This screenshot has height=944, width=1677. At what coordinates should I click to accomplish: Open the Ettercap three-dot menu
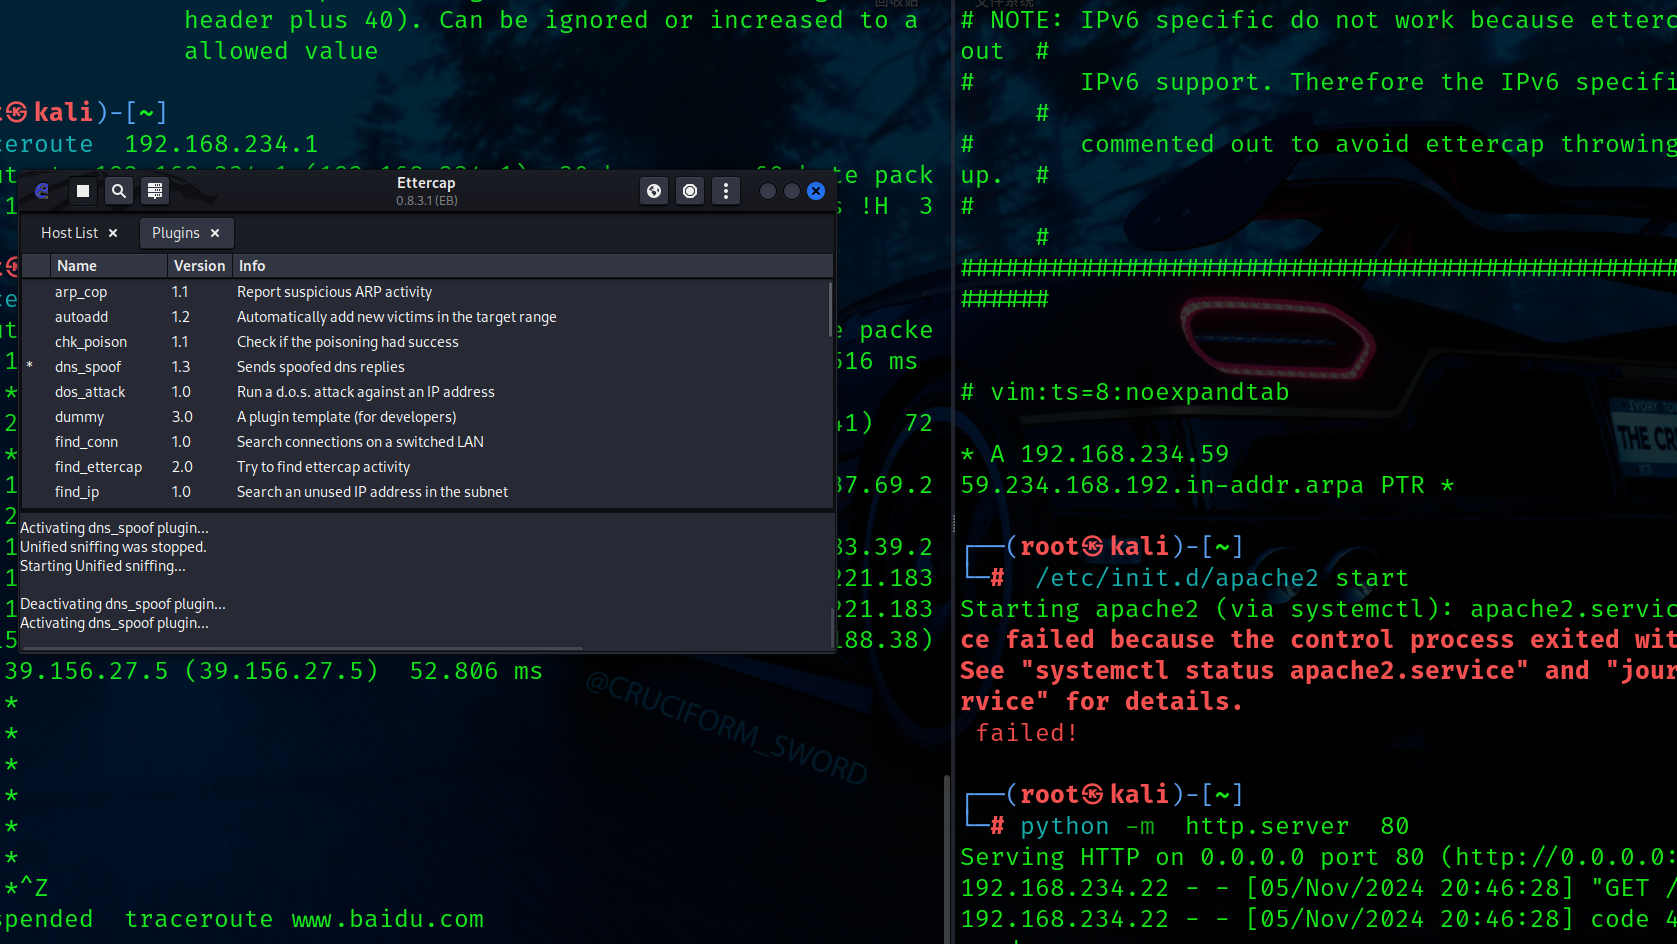point(726,191)
